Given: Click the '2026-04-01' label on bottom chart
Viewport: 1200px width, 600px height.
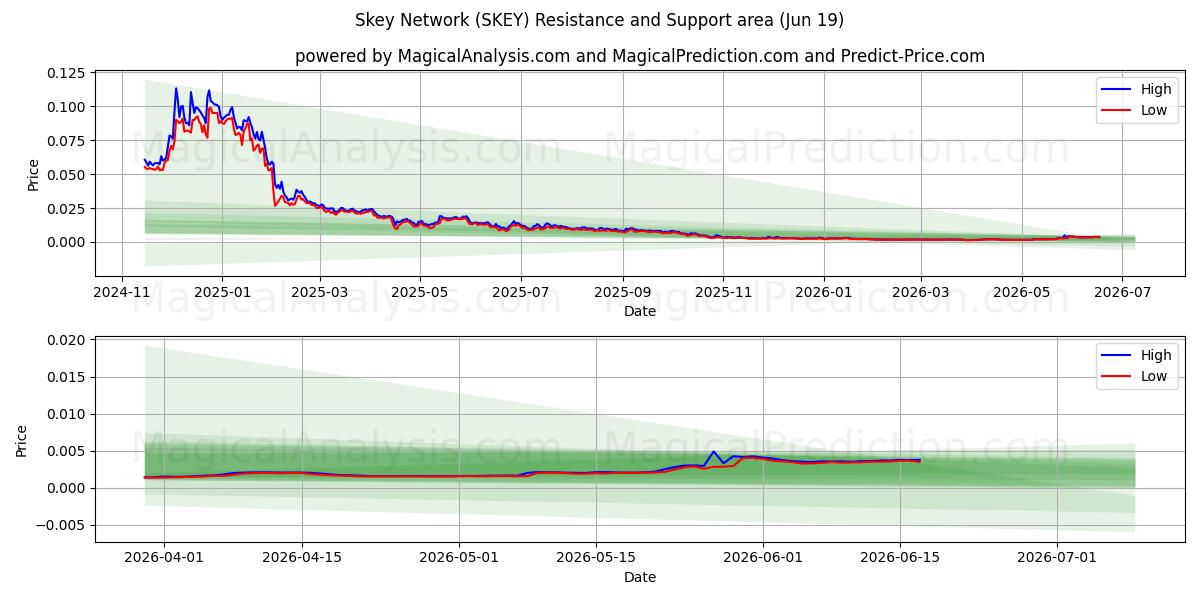Looking at the screenshot, I should click(x=164, y=558).
